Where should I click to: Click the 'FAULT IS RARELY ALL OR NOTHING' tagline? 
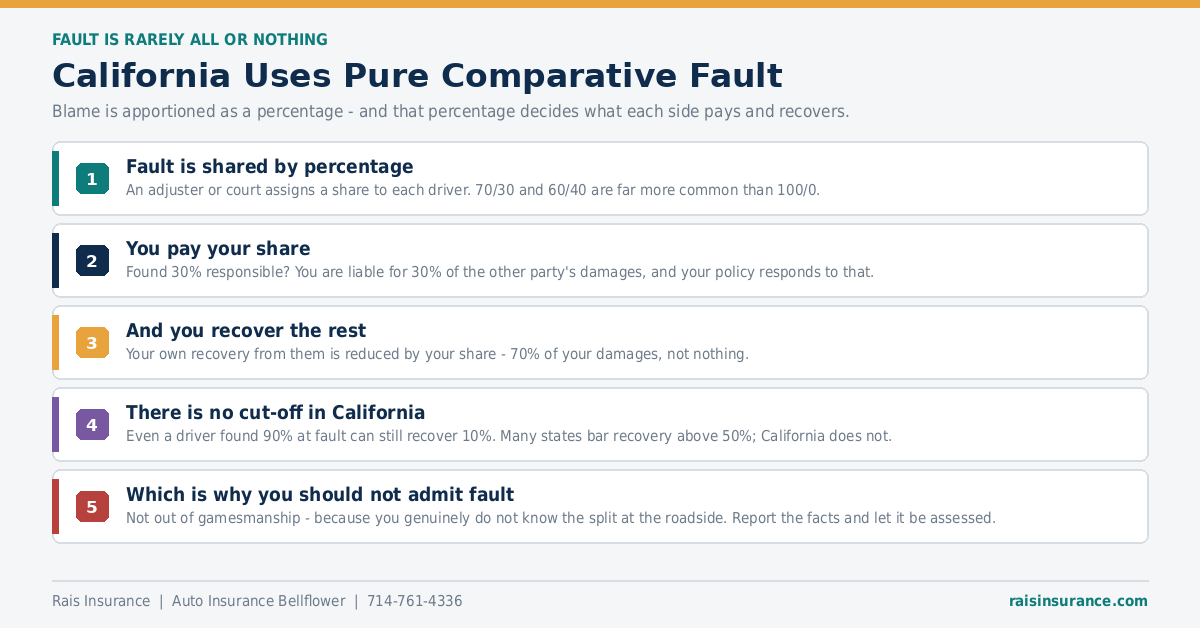click(x=190, y=40)
